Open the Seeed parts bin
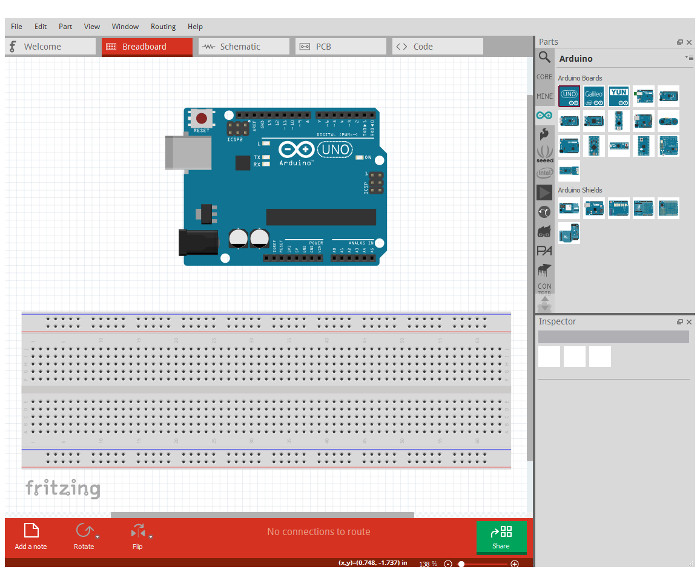Image resolution: width=700 pixels, height=572 pixels. 545,154
